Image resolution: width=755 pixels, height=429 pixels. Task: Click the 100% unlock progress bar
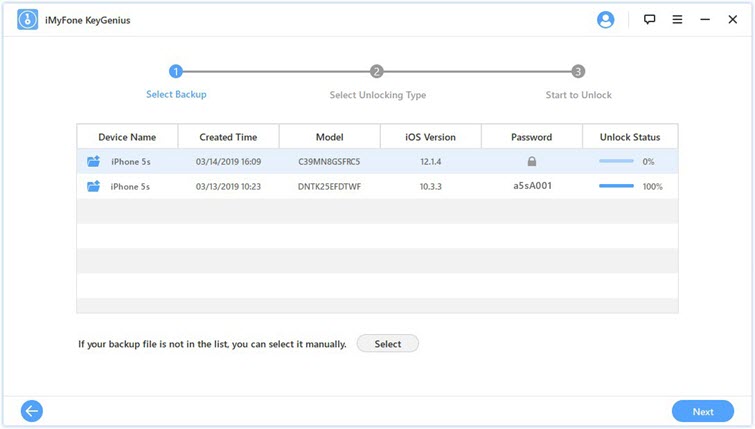pyautogui.click(x=616, y=186)
